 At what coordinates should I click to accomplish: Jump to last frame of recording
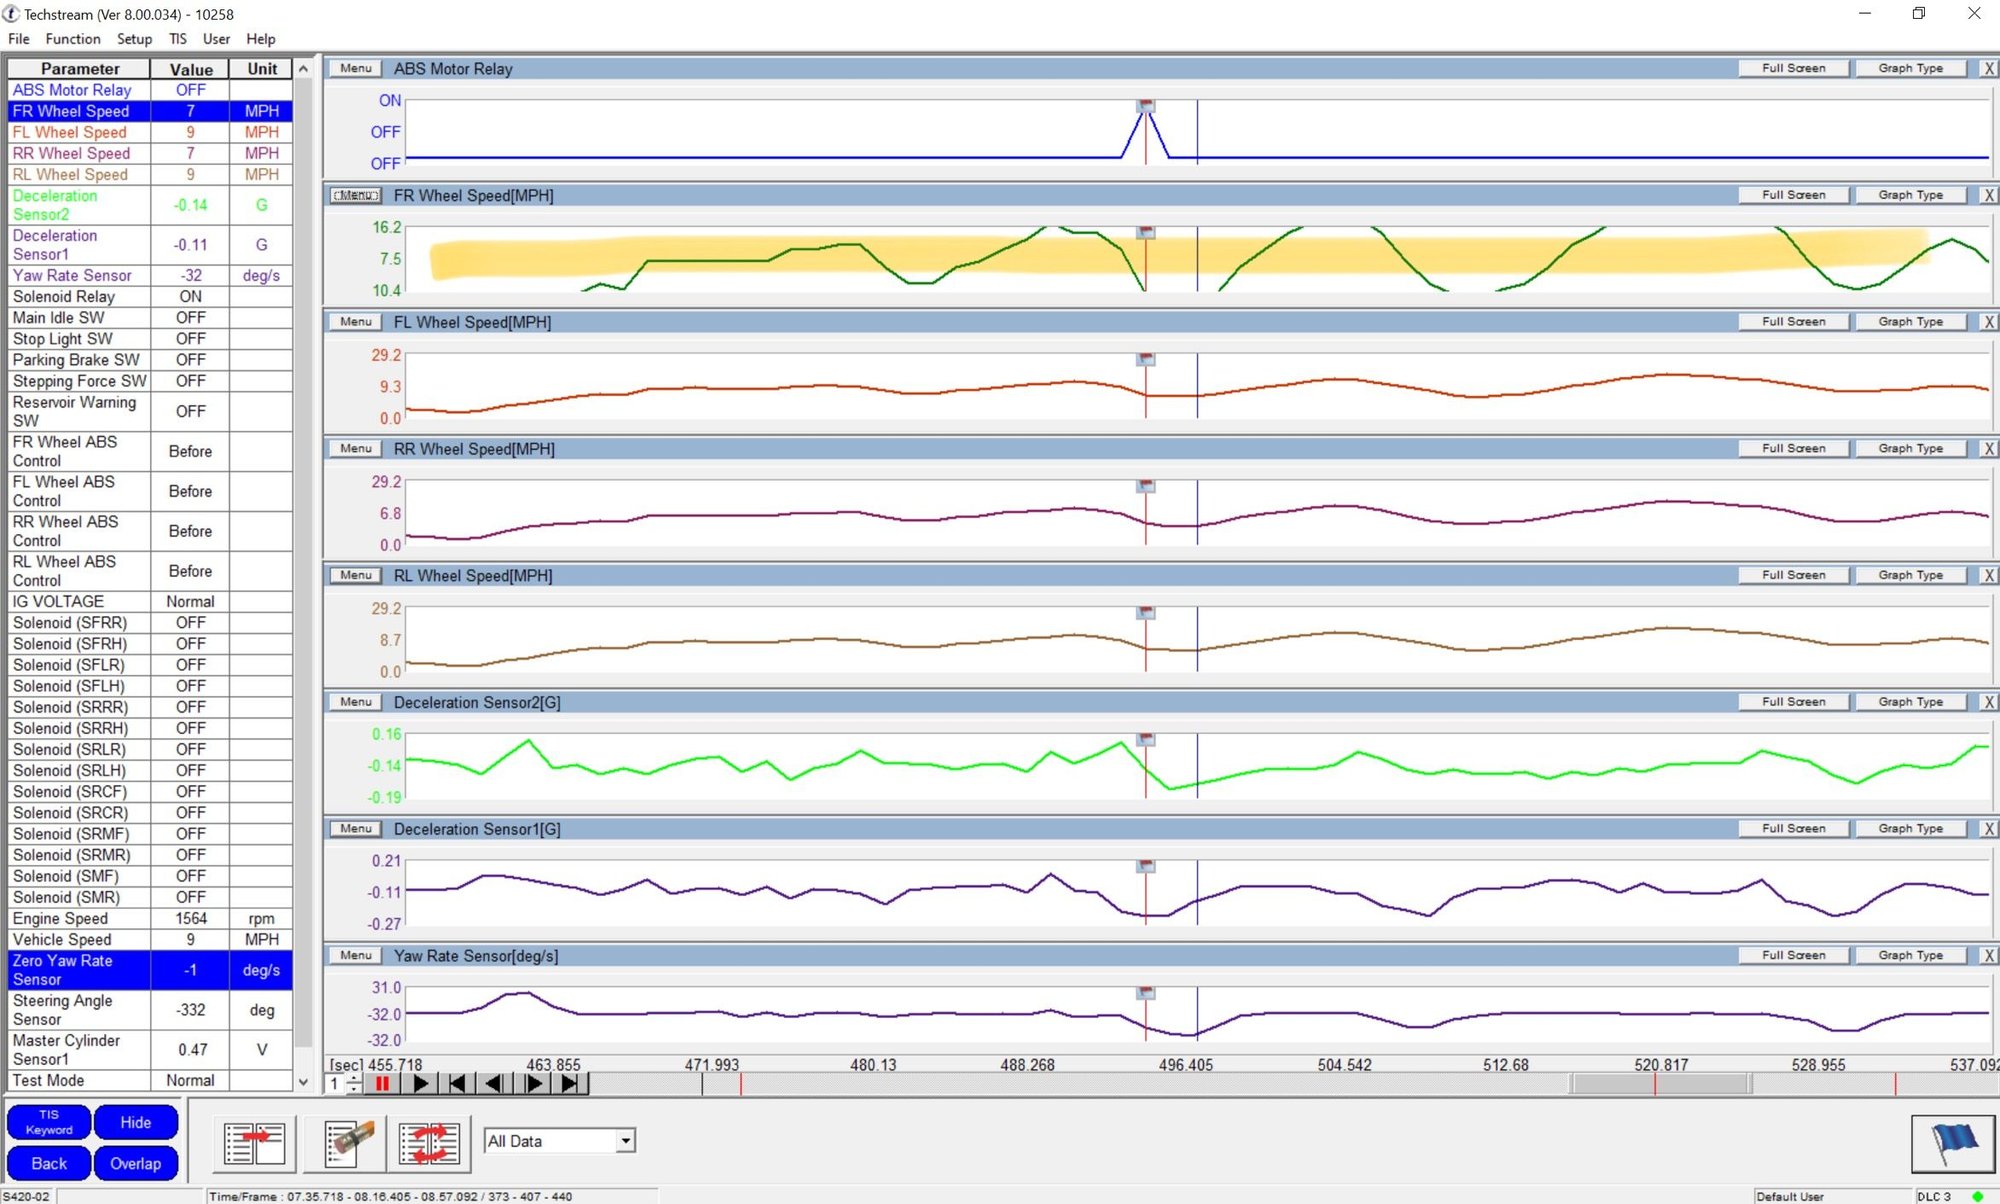(570, 1083)
